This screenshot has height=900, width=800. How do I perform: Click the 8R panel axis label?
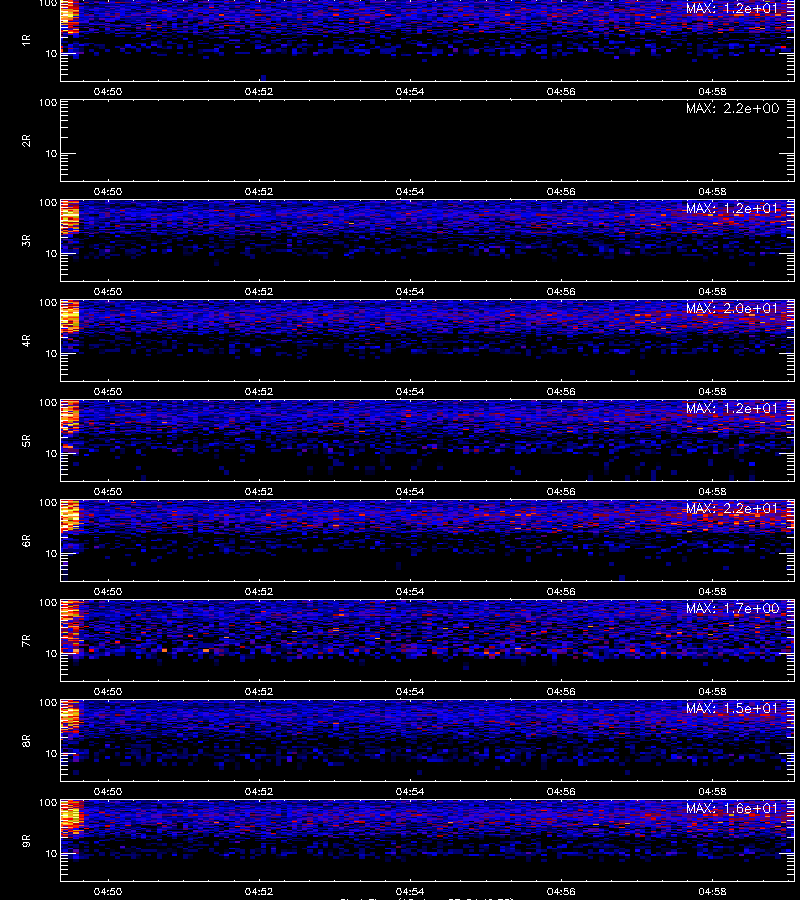pos(26,740)
